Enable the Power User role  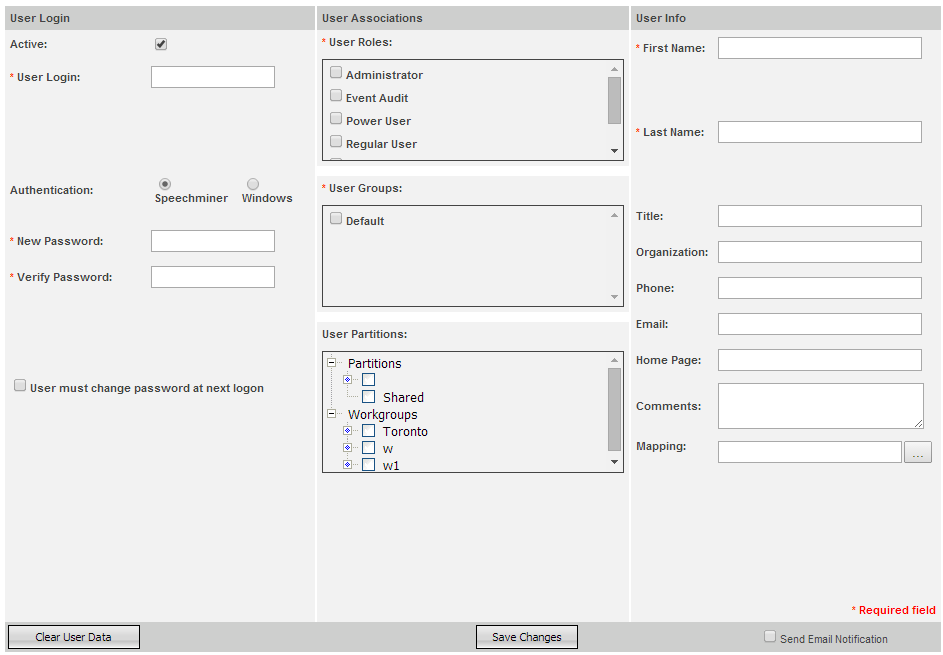[x=336, y=119]
